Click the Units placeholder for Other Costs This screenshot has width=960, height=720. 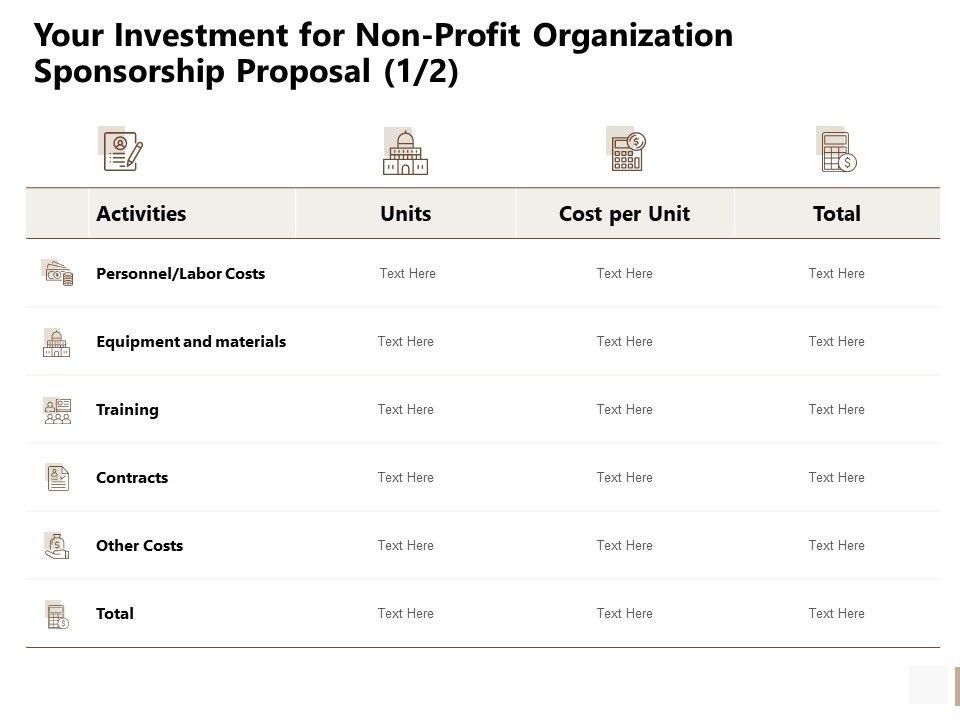point(406,545)
